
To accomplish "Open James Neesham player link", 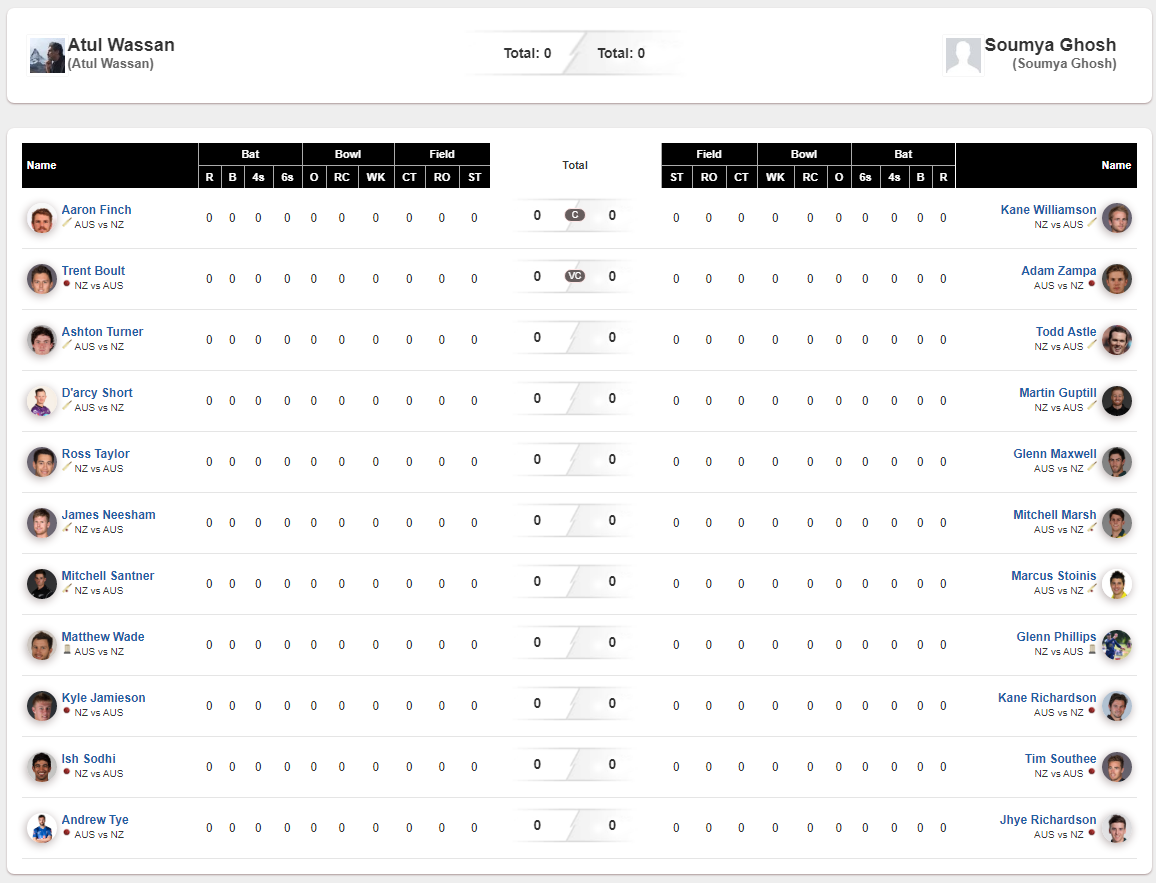I will click(108, 515).
